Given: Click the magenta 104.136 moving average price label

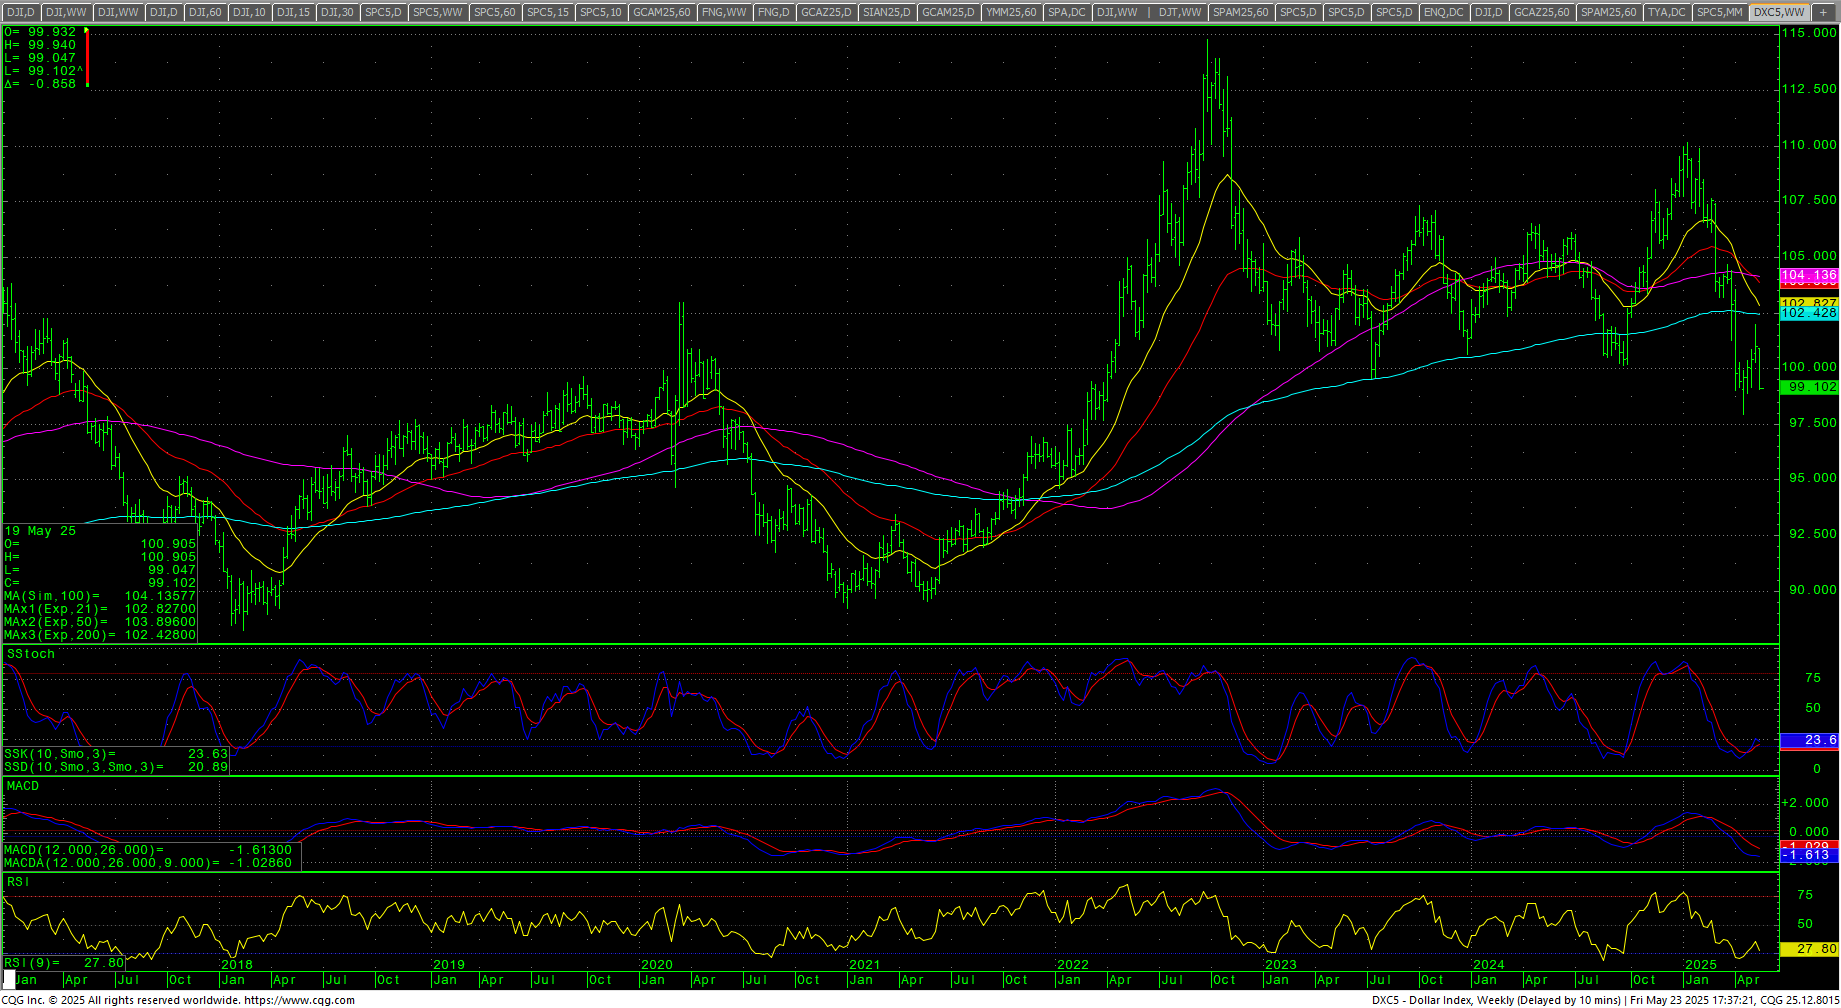Looking at the screenshot, I should point(1809,275).
